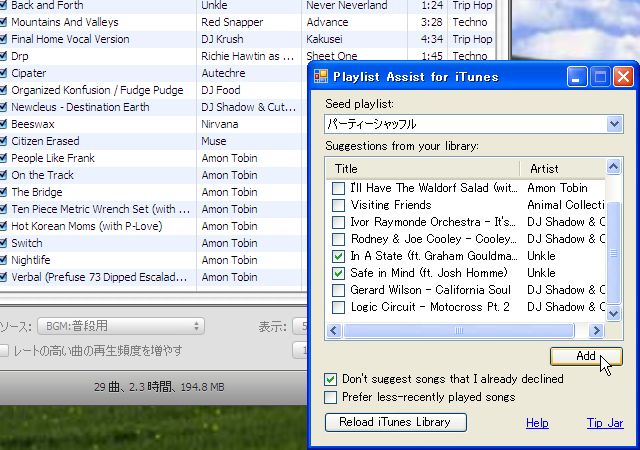Toggle iTunes checkbox for Mountains And Valleys

pyautogui.click(x=3, y=22)
